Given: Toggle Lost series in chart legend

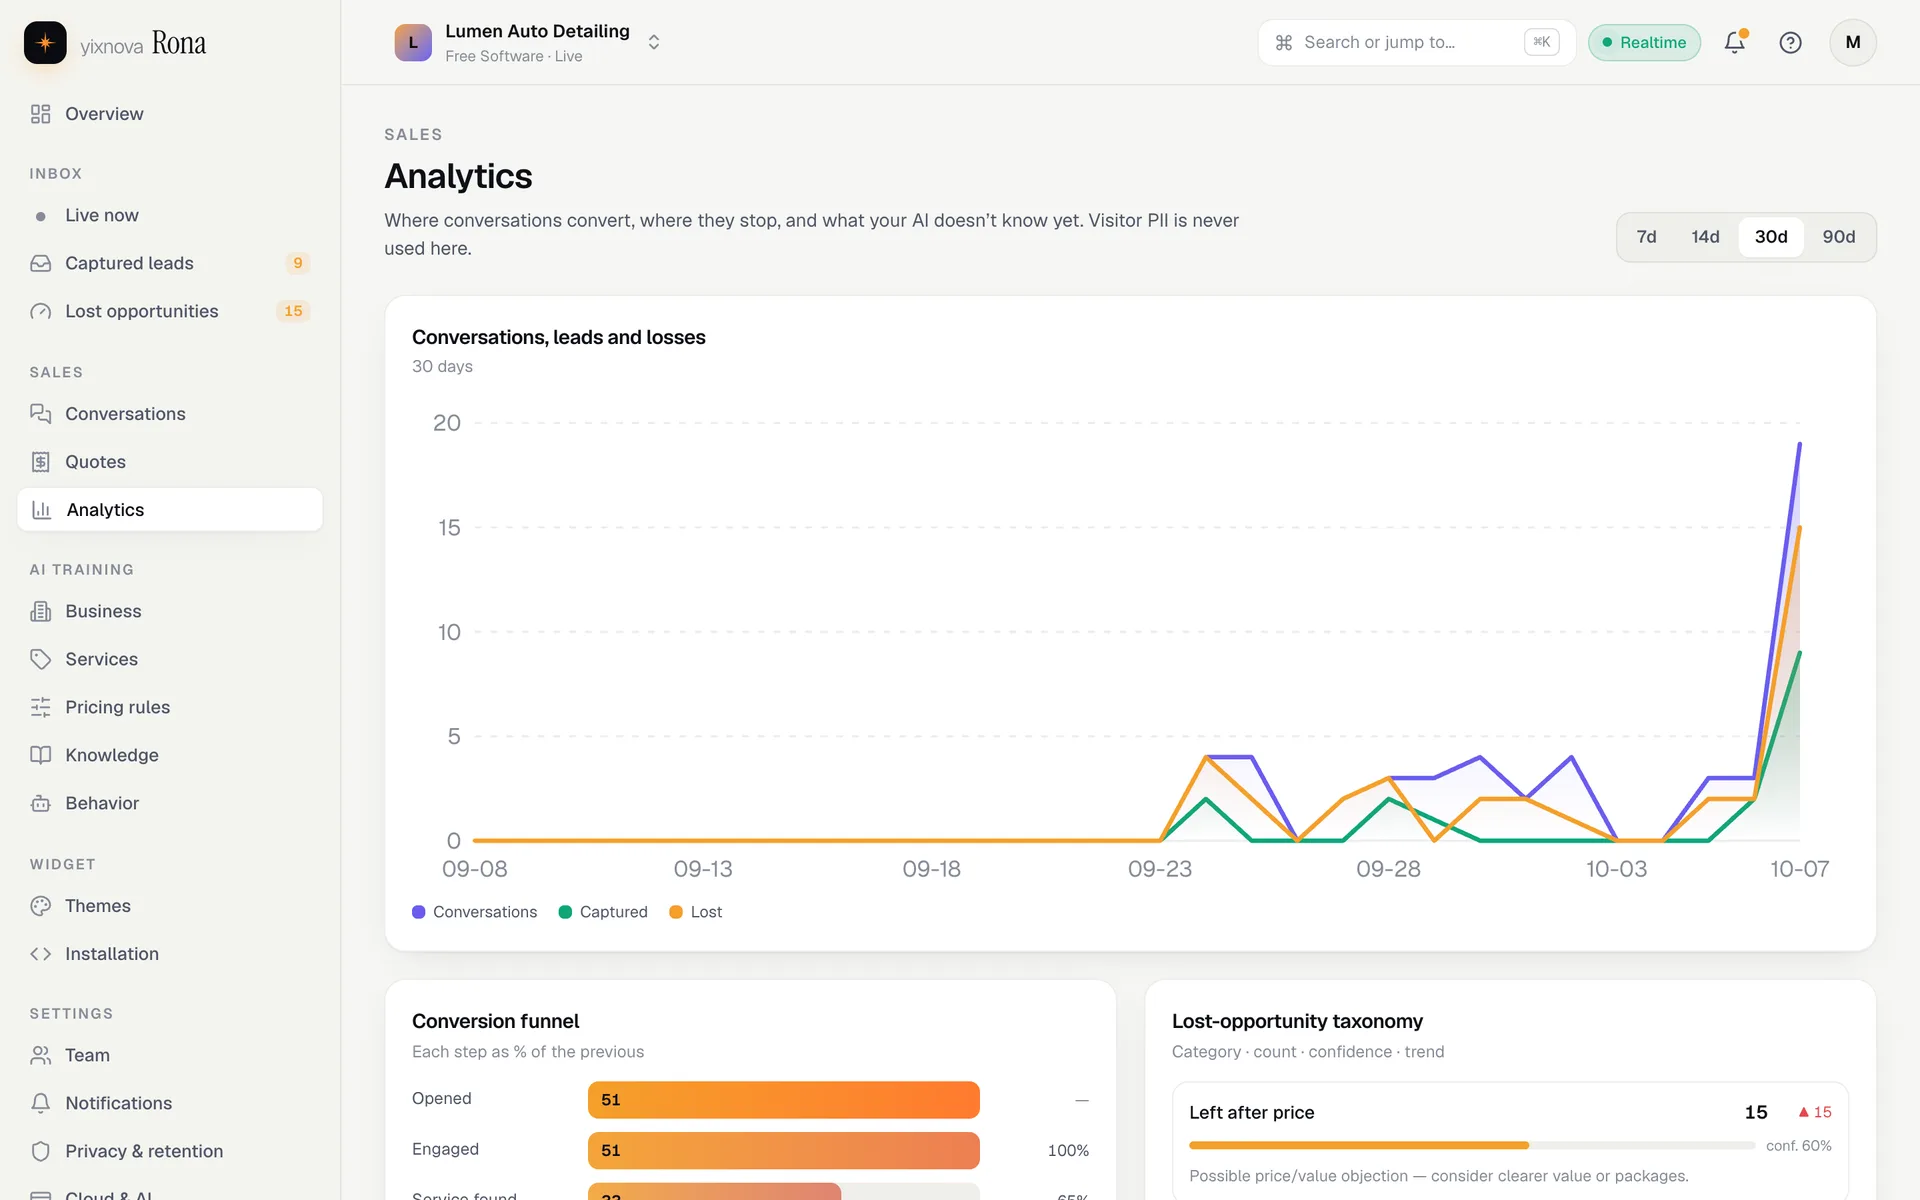Looking at the screenshot, I should [x=696, y=912].
